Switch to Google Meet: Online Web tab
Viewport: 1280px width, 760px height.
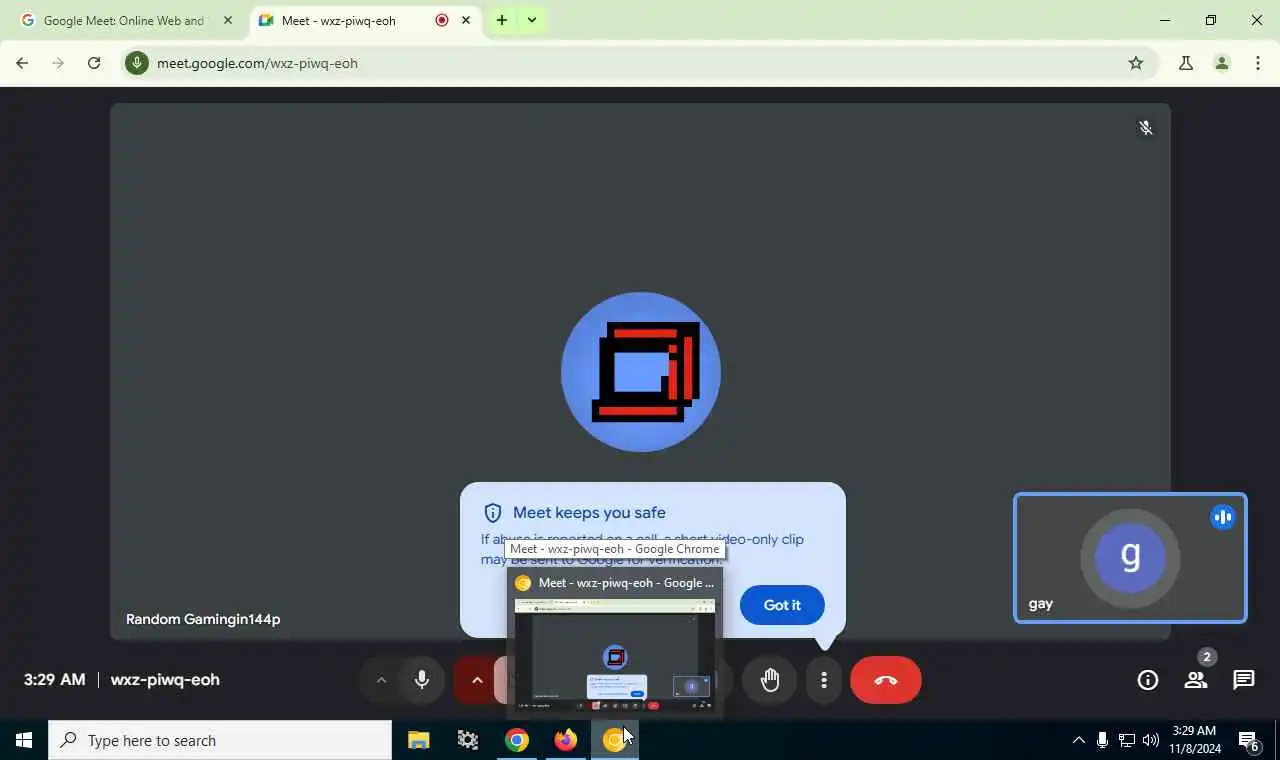(x=125, y=20)
